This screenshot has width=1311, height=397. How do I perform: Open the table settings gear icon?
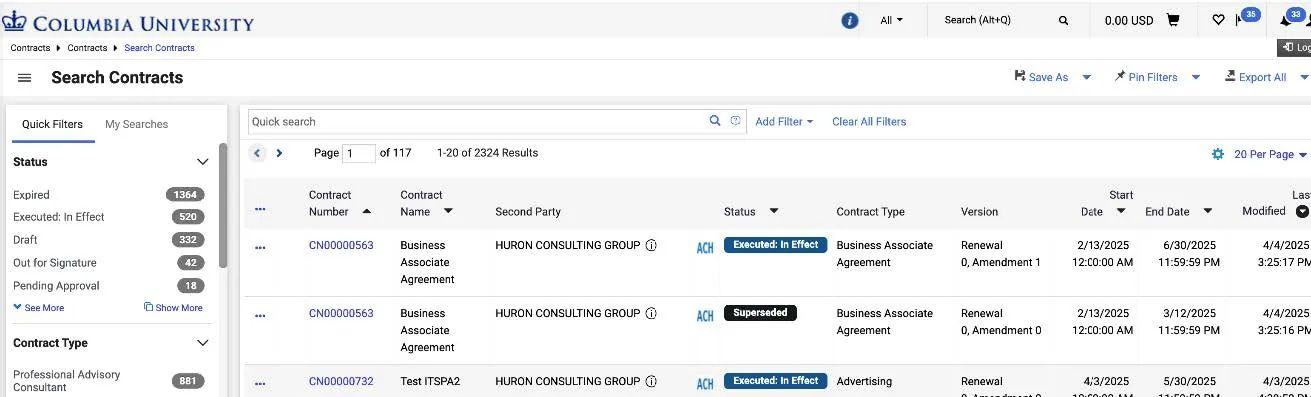(x=1218, y=154)
